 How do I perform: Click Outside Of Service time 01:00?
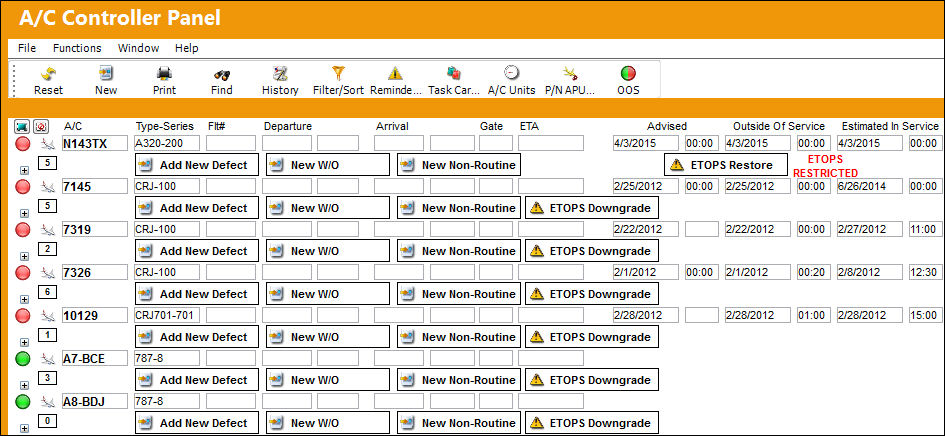[x=814, y=315]
